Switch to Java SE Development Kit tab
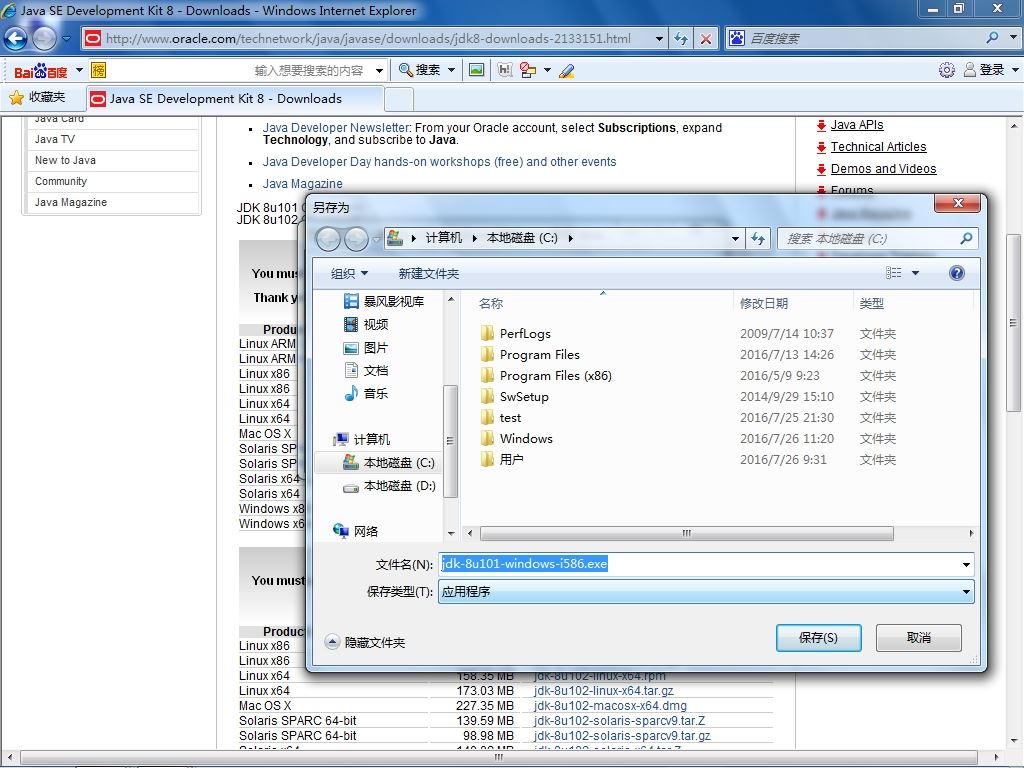1024x768 pixels. 235,99
